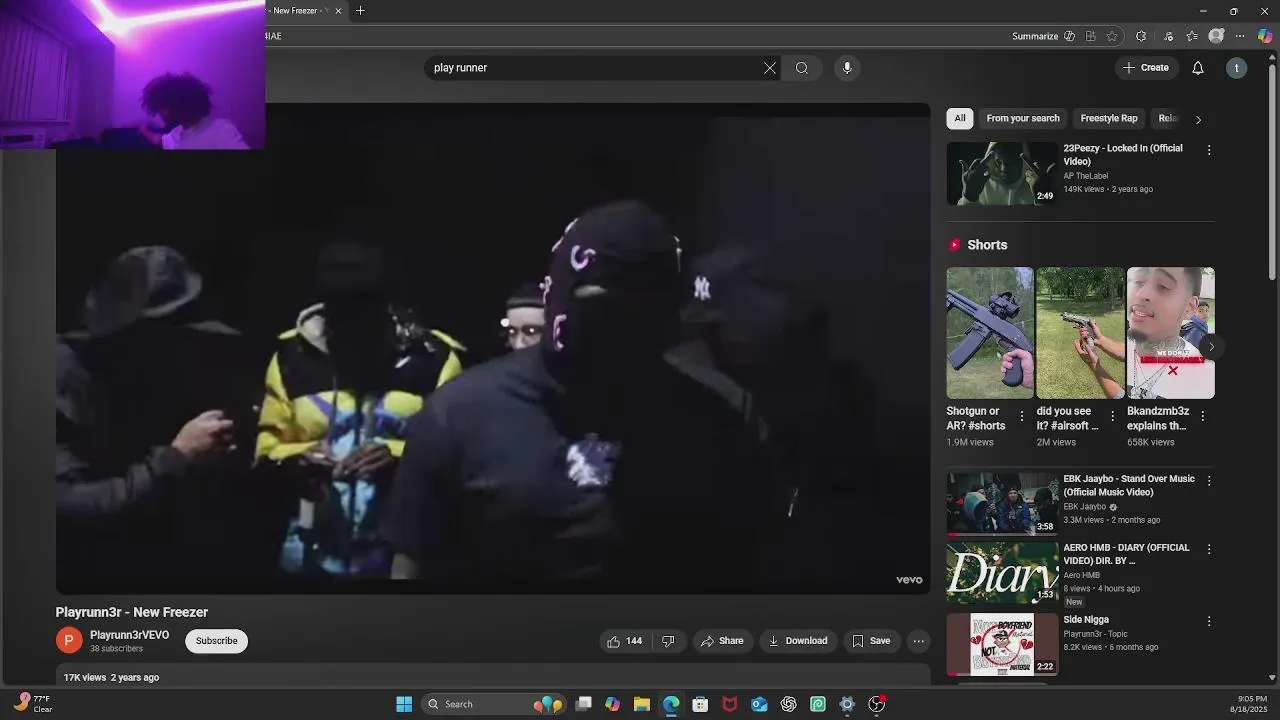Download the video
The width and height of the screenshot is (1280, 720).
point(798,641)
